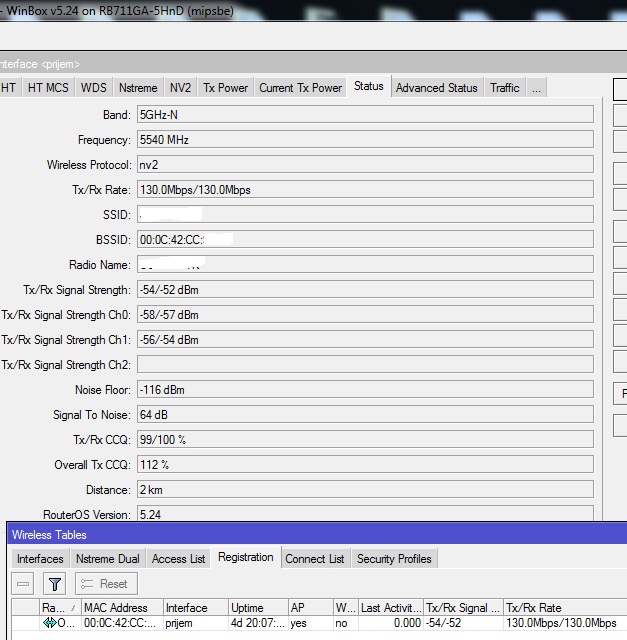
Task: Open the Interfaces tab in Wireless Tables
Action: click(x=40, y=558)
